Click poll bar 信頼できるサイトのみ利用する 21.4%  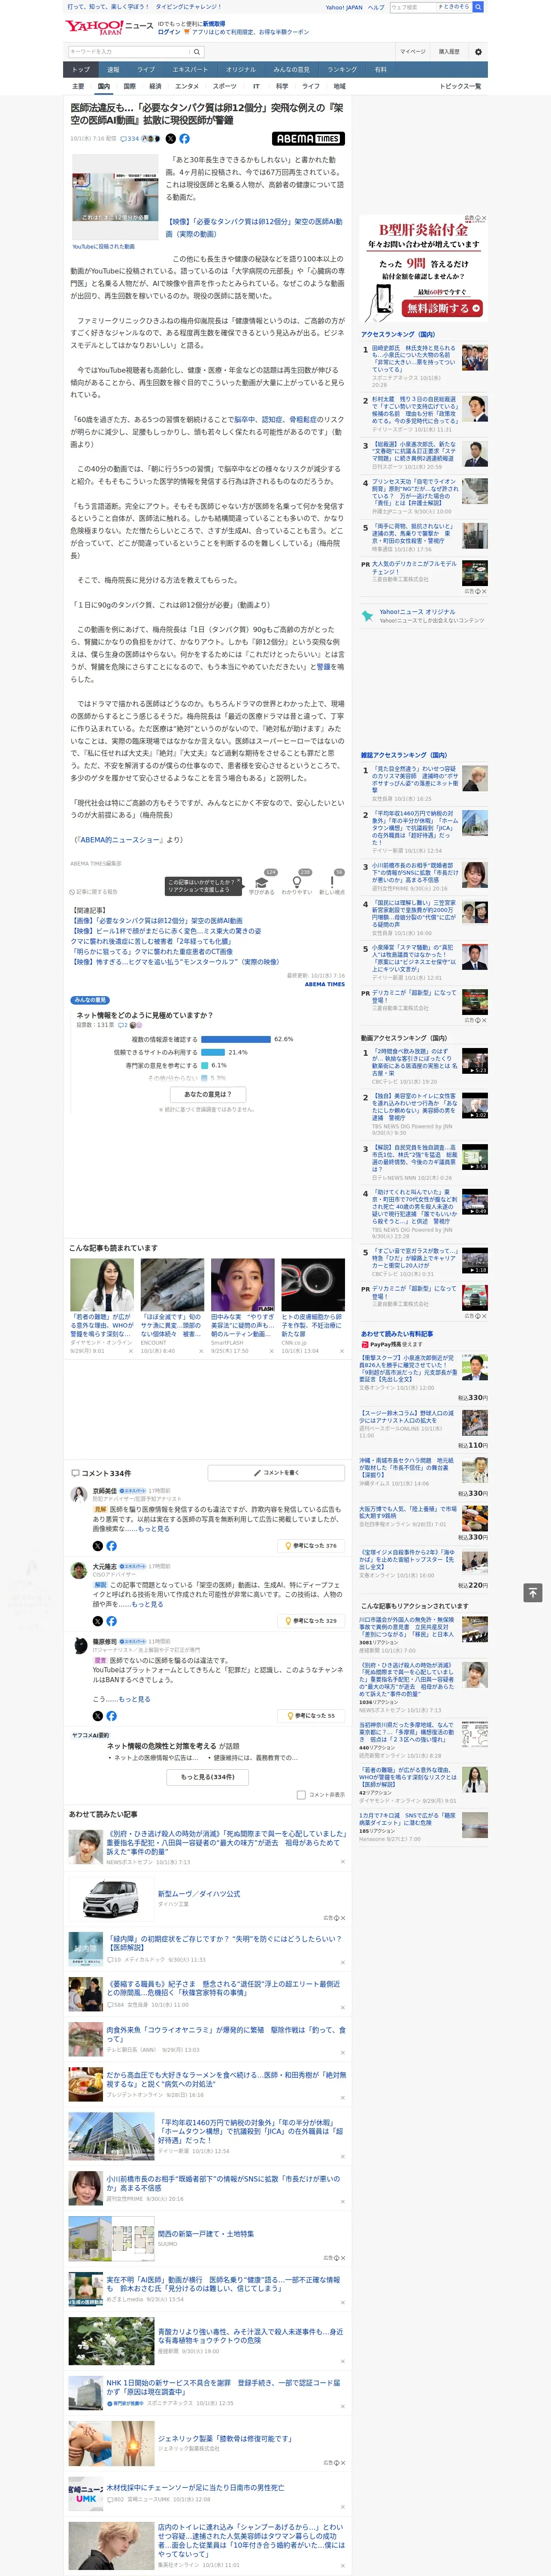(x=213, y=1052)
